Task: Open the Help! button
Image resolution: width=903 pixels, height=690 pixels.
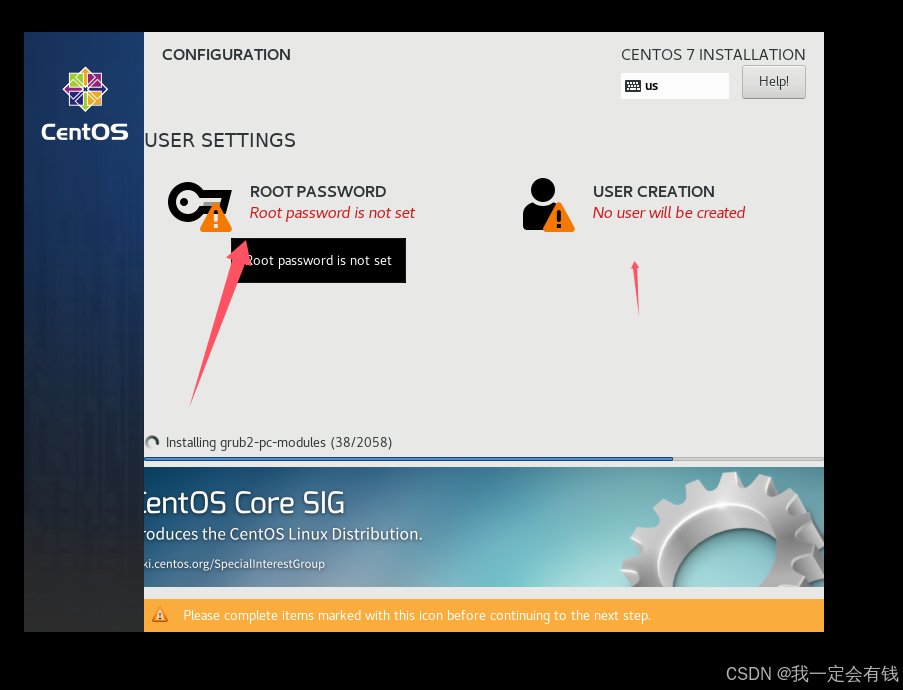Action: coord(773,82)
